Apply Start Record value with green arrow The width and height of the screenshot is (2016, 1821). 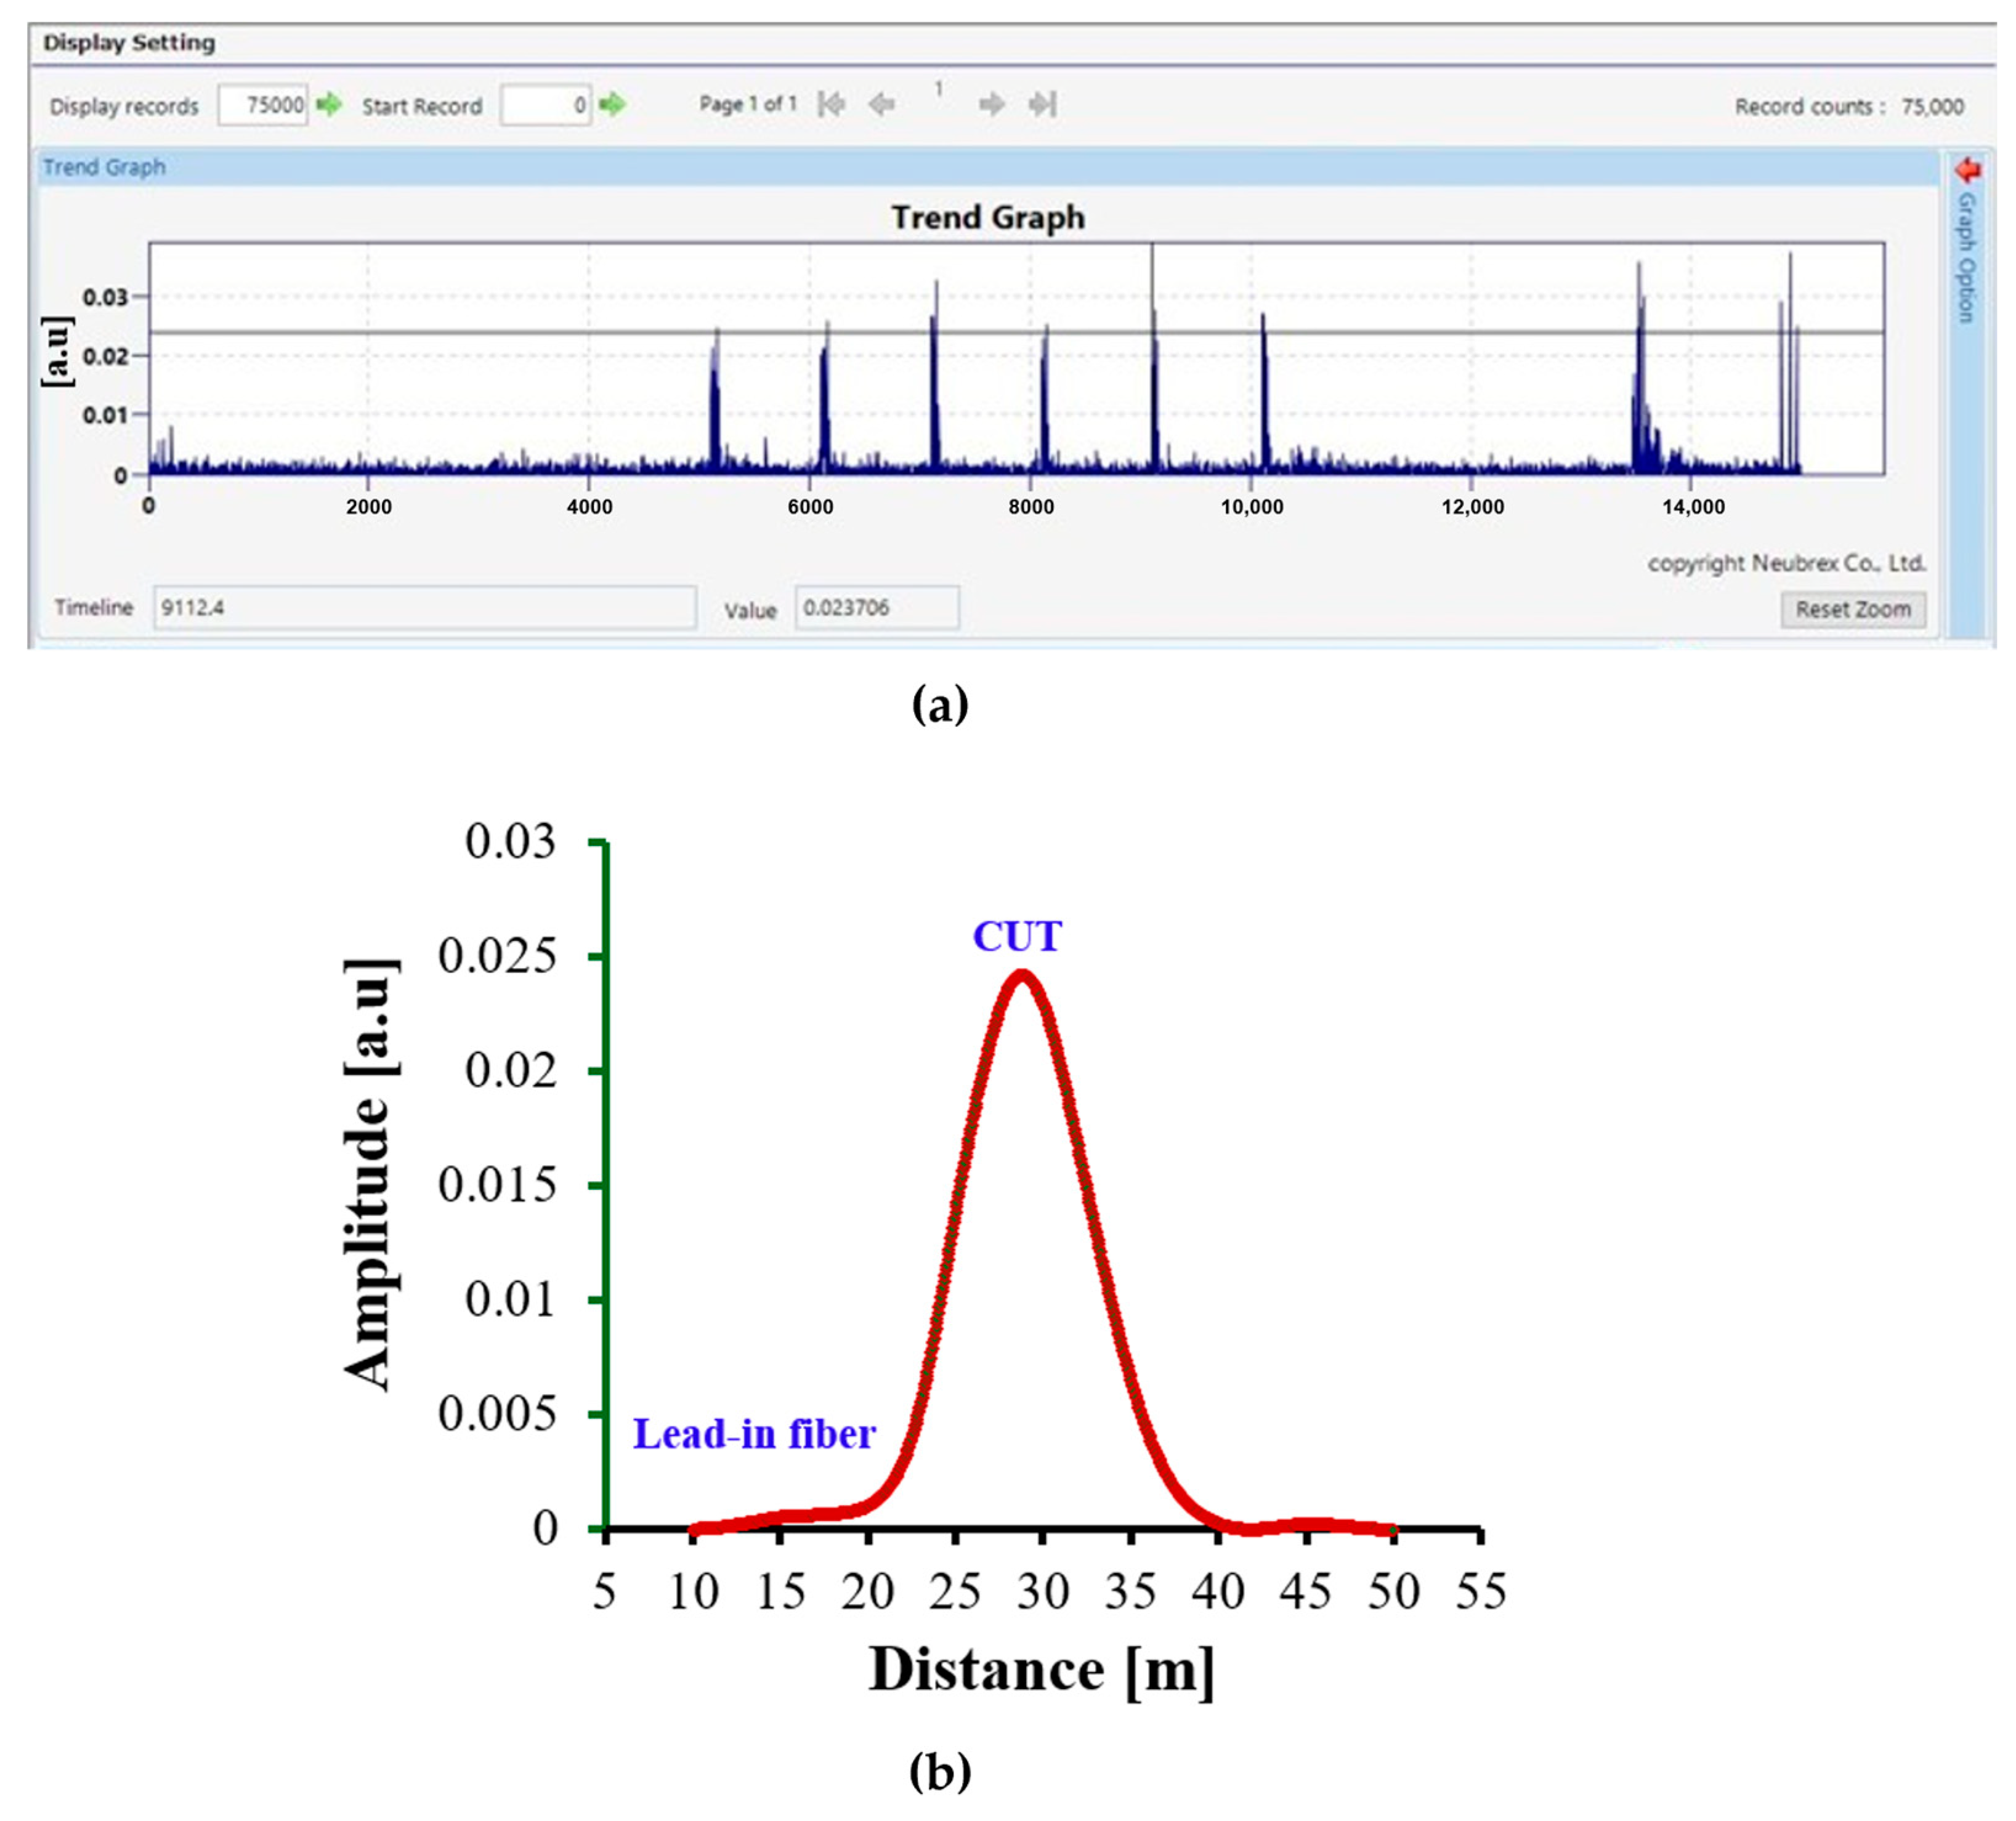click(612, 104)
